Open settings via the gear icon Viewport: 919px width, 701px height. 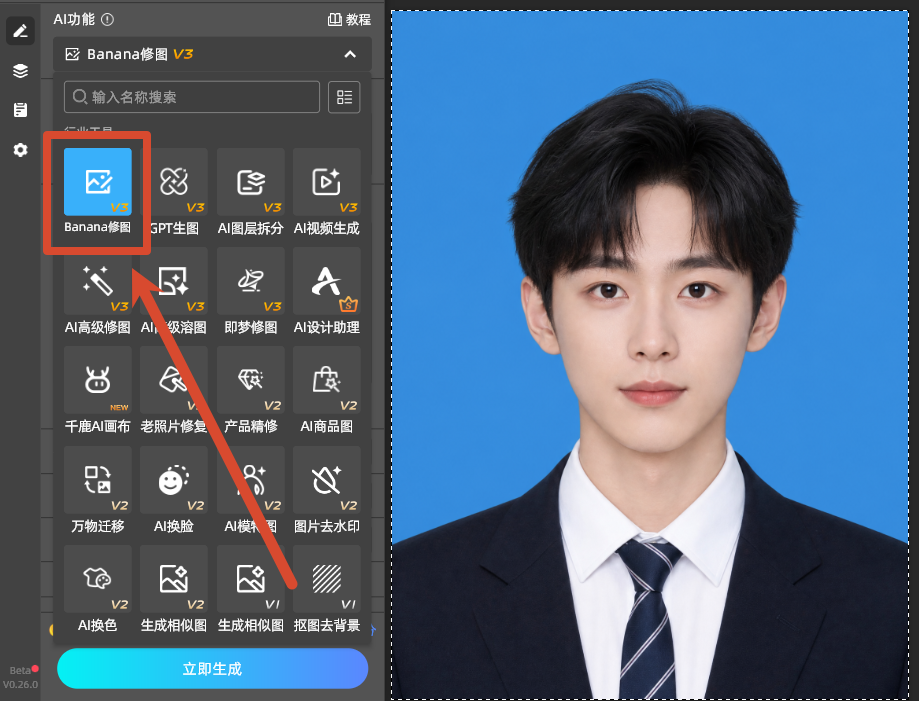coord(21,150)
